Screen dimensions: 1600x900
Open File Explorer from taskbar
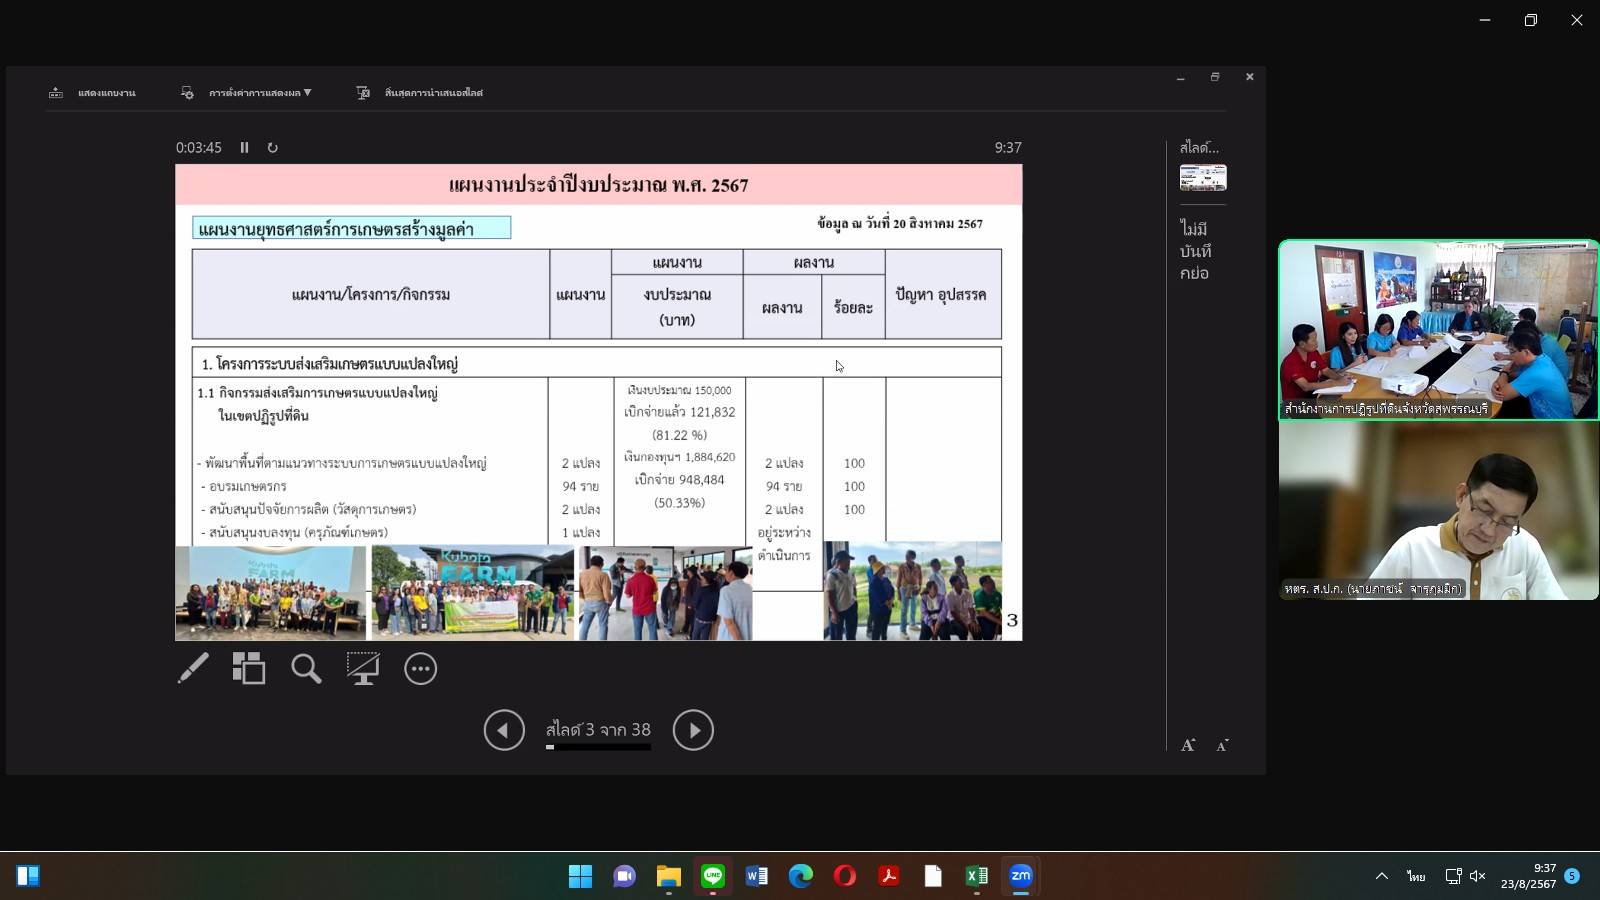tap(668, 876)
